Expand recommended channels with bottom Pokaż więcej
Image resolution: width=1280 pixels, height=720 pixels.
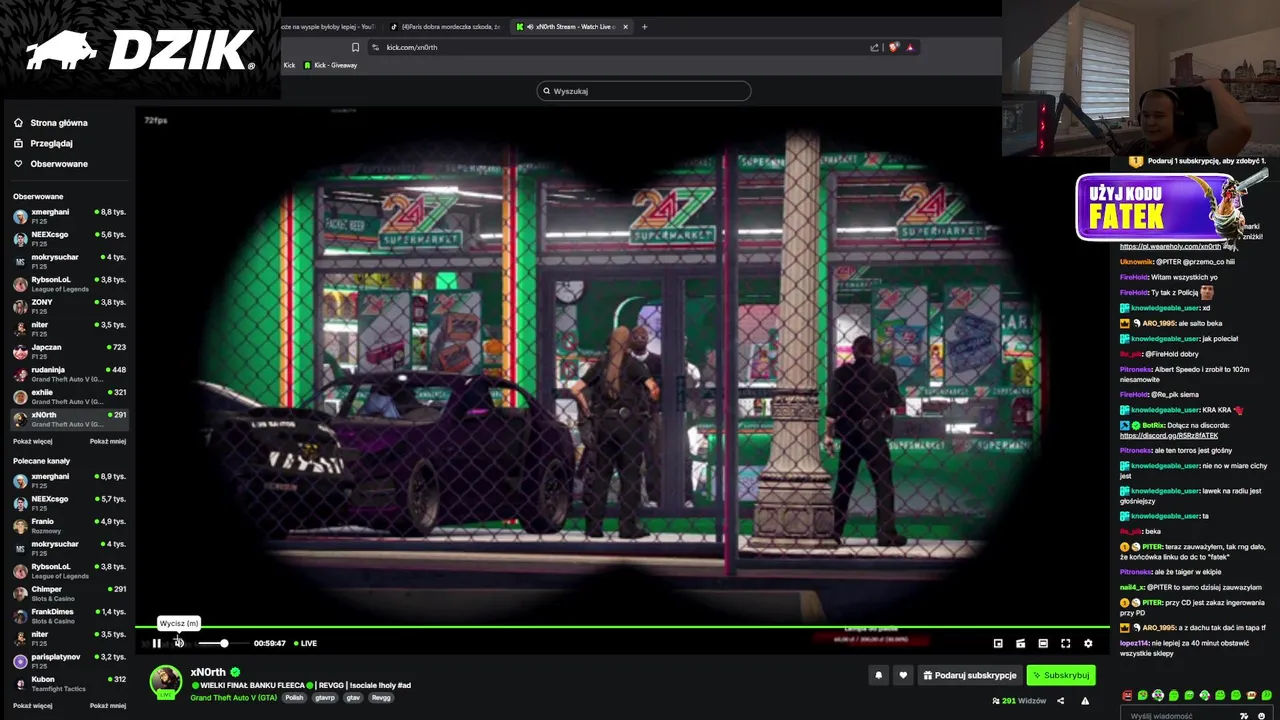tap(33, 706)
